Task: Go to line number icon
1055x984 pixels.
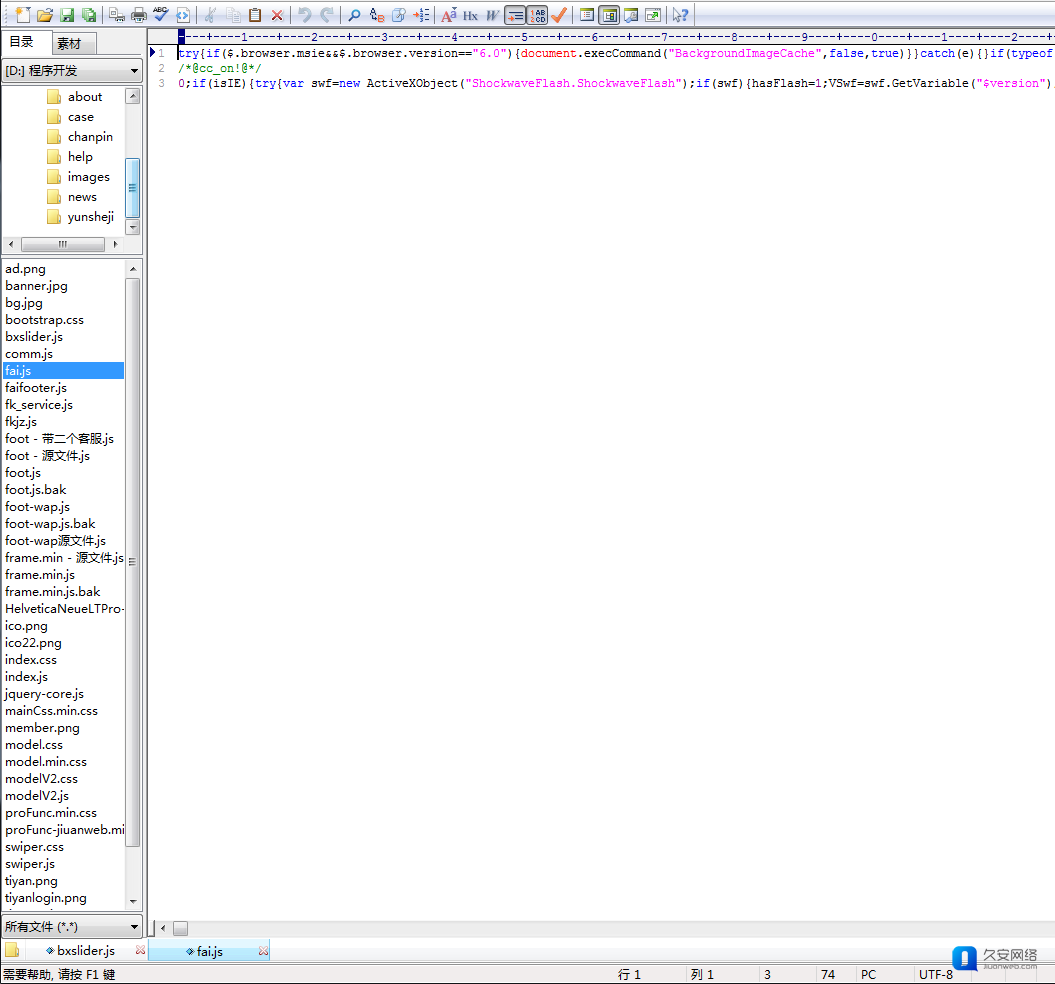Action: pos(421,15)
